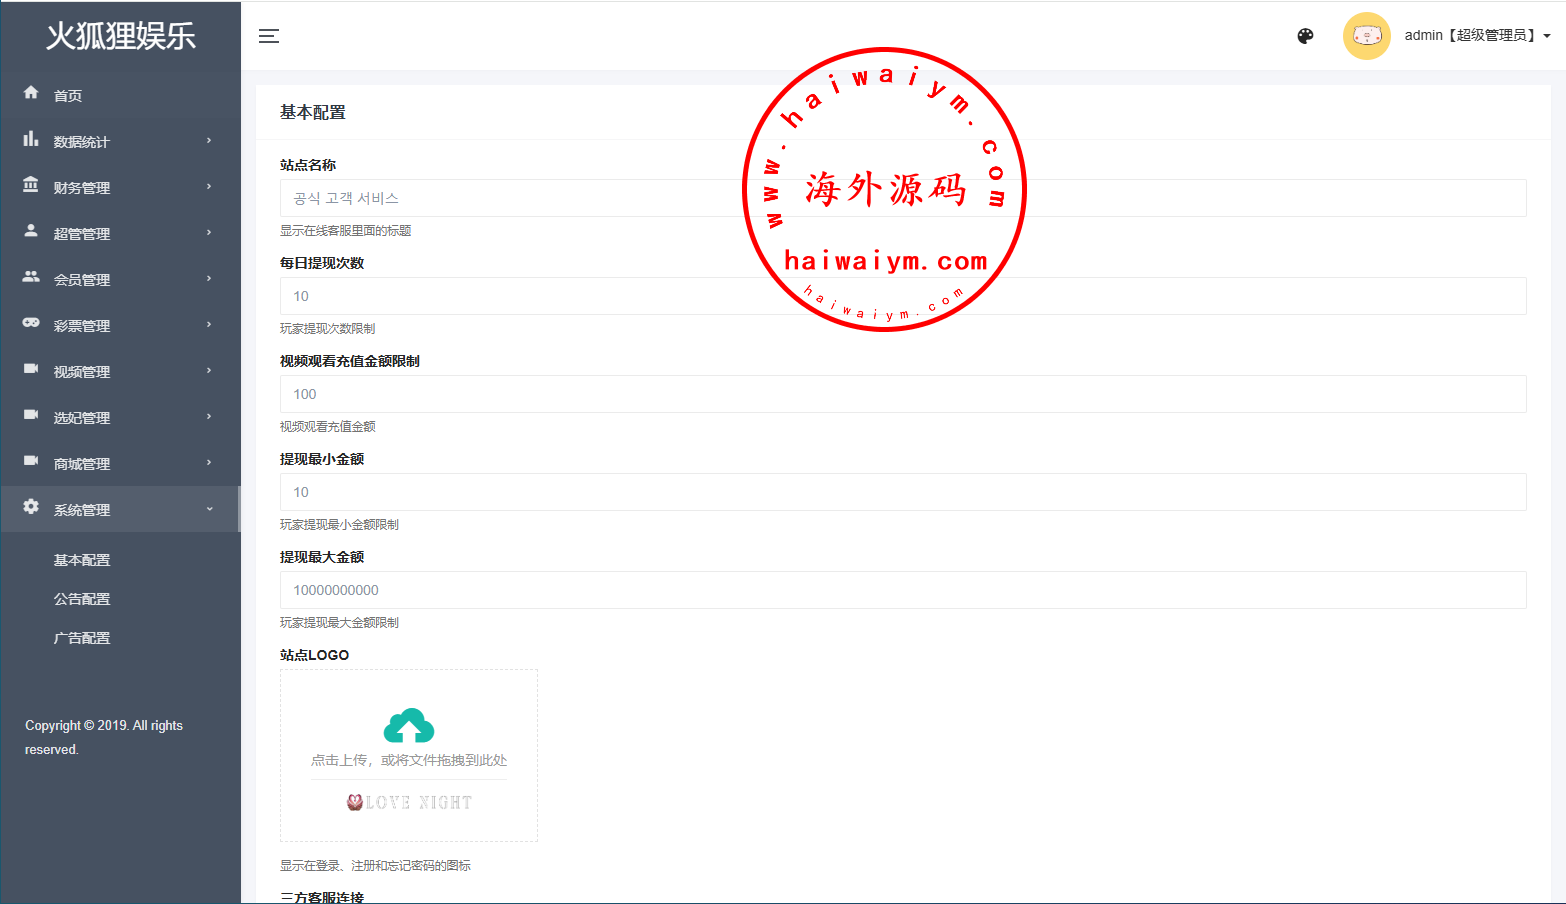Expand the 数据统计 submenu arrow
The width and height of the screenshot is (1566, 904).
point(209,141)
